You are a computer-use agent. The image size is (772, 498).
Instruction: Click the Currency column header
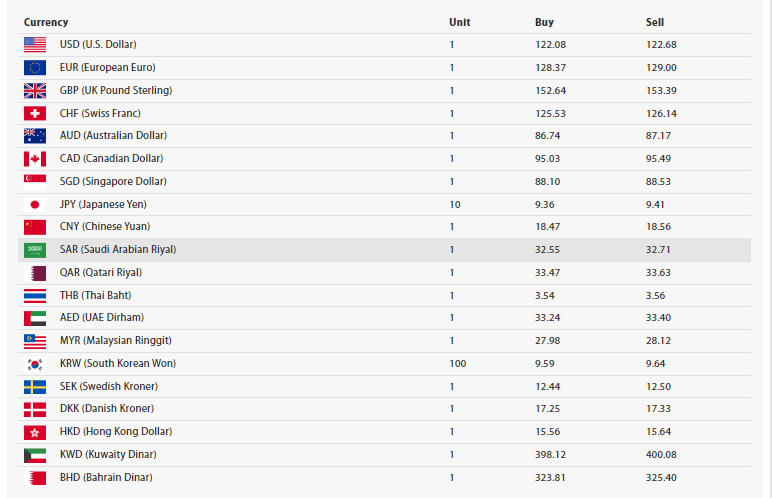click(46, 22)
